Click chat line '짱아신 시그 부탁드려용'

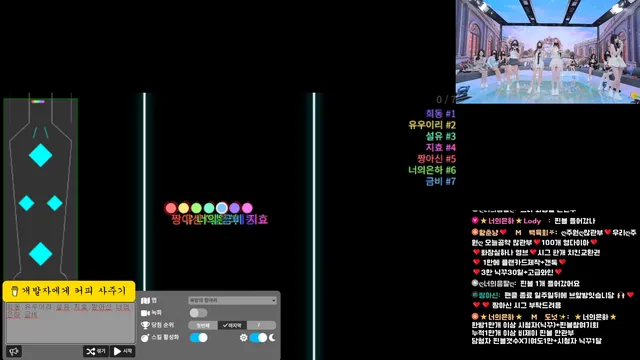pyautogui.click(x=527, y=305)
